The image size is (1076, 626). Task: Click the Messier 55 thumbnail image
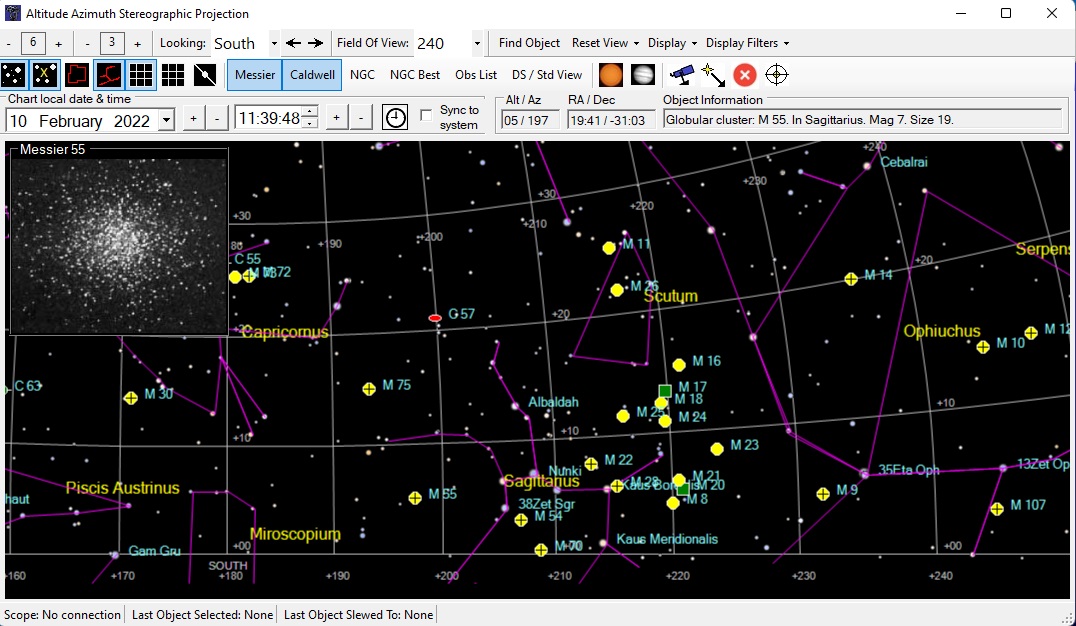(x=119, y=245)
